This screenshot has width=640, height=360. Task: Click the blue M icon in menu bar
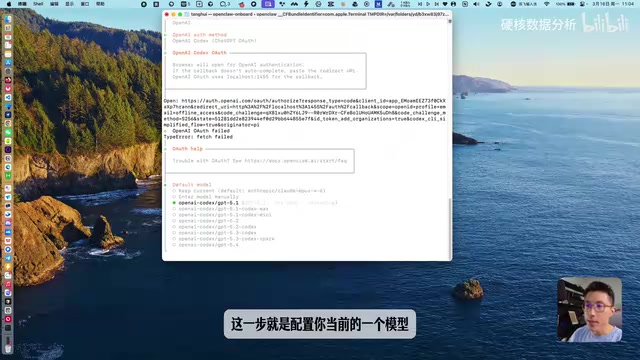[x=378, y=4]
